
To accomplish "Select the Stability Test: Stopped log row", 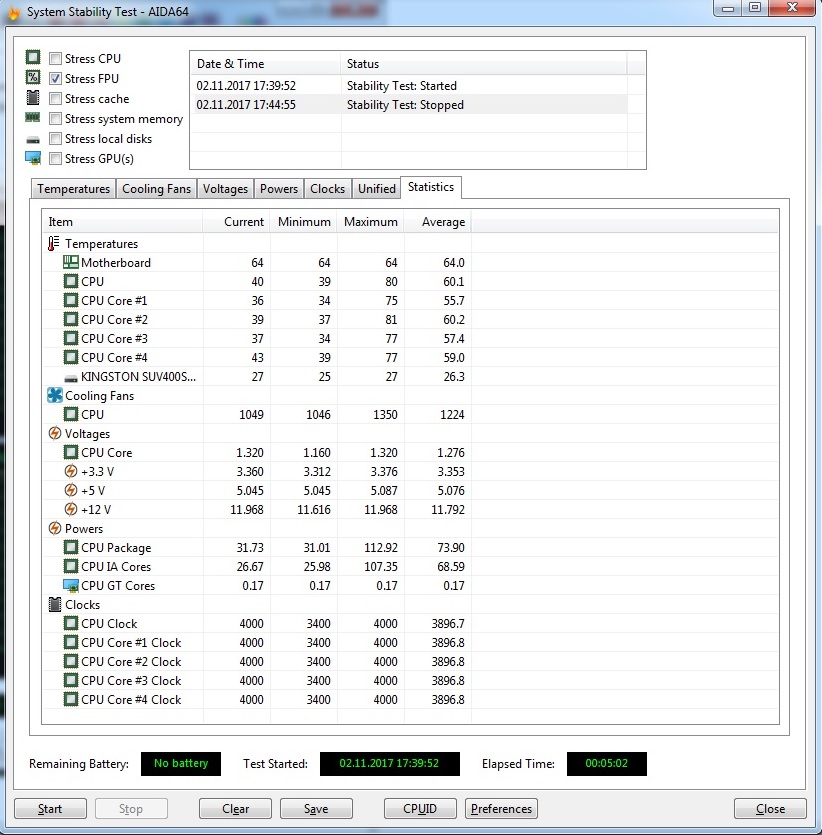I will (409, 104).
